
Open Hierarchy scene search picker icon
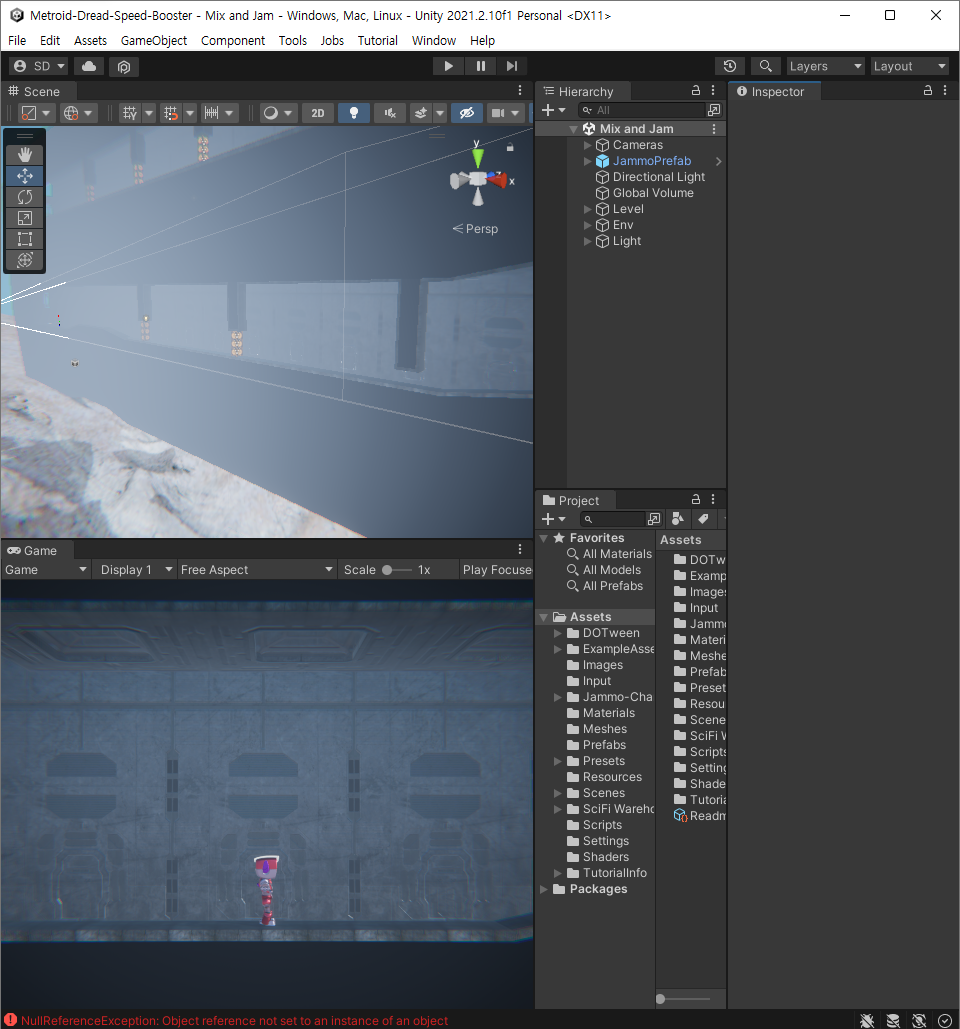pos(714,110)
